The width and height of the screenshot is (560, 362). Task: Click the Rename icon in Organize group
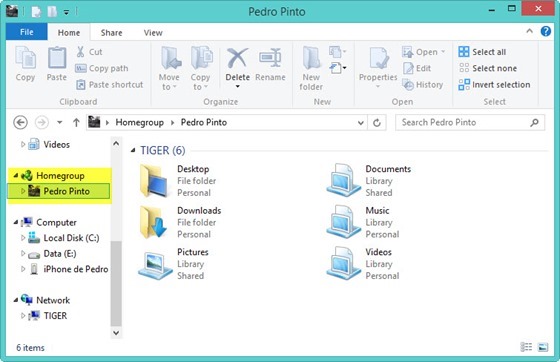click(x=270, y=57)
